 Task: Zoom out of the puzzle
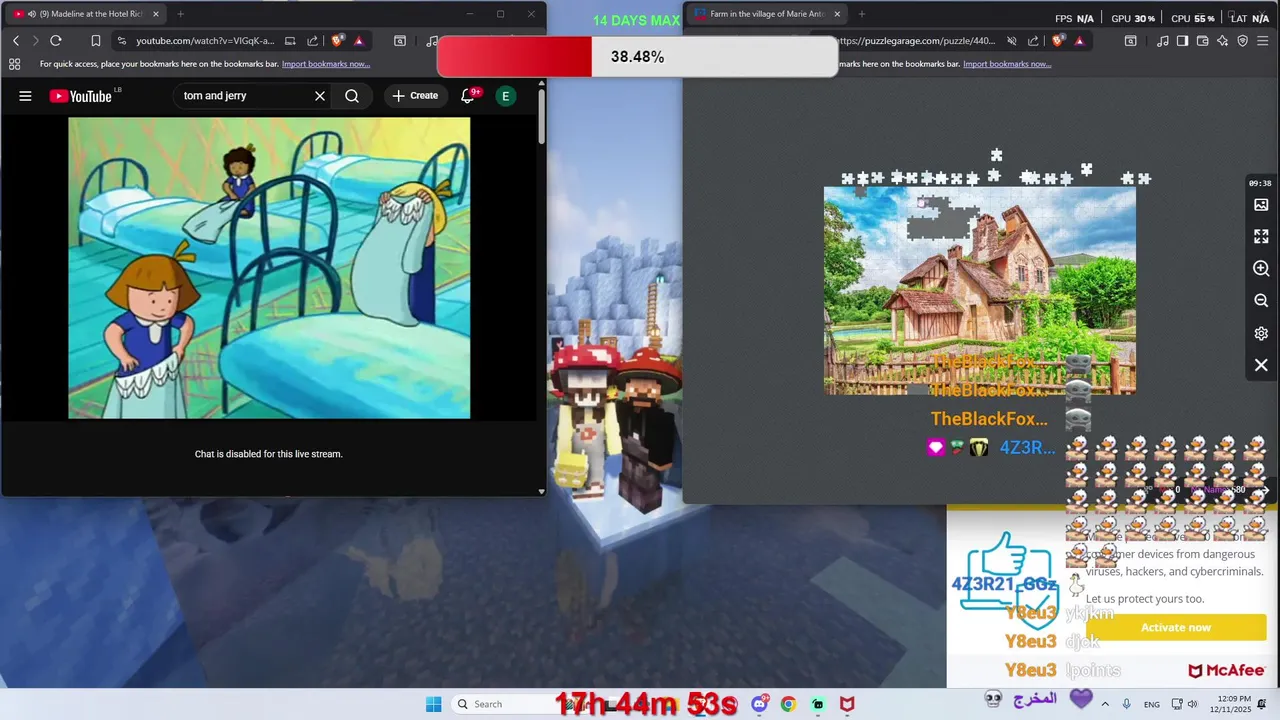tap(1261, 301)
